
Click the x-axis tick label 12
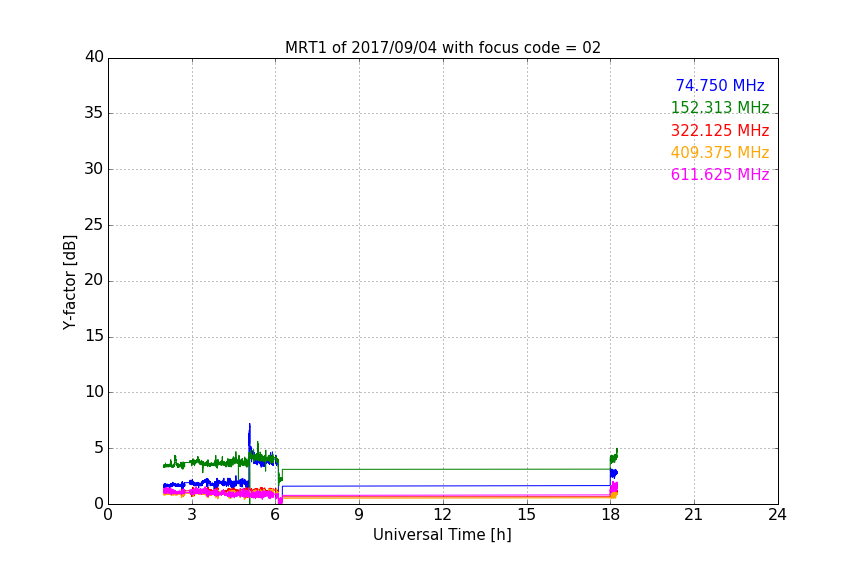click(x=442, y=515)
